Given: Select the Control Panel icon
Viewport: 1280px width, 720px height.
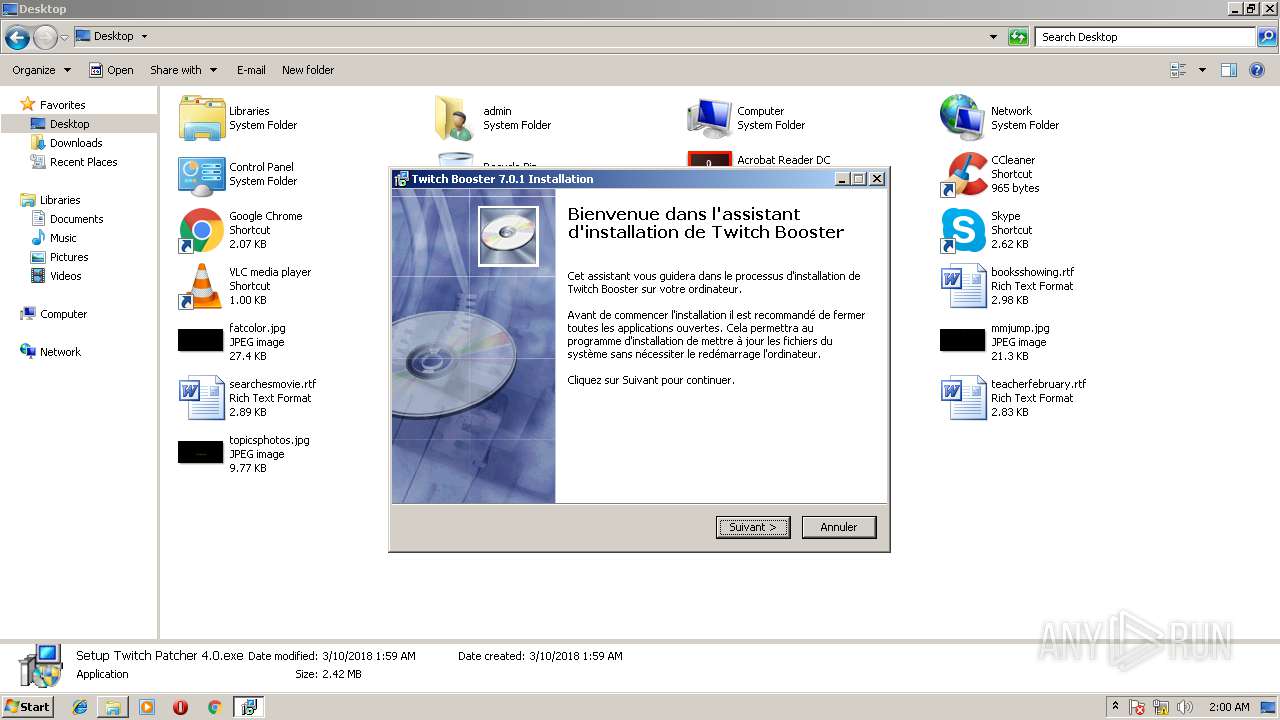Looking at the screenshot, I should pyautogui.click(x=202, y=175).
